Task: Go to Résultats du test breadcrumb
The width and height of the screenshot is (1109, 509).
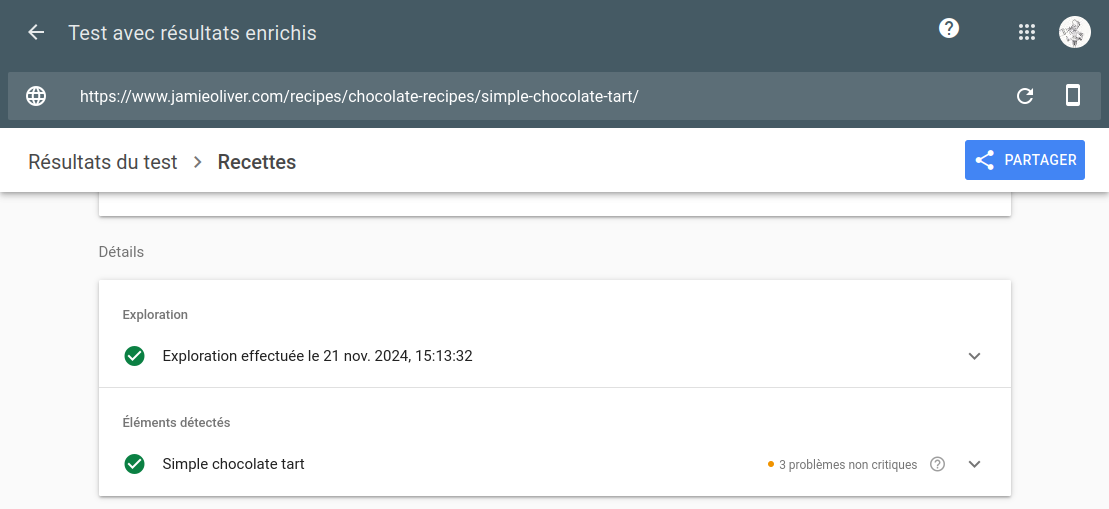Action: [103, 162]
